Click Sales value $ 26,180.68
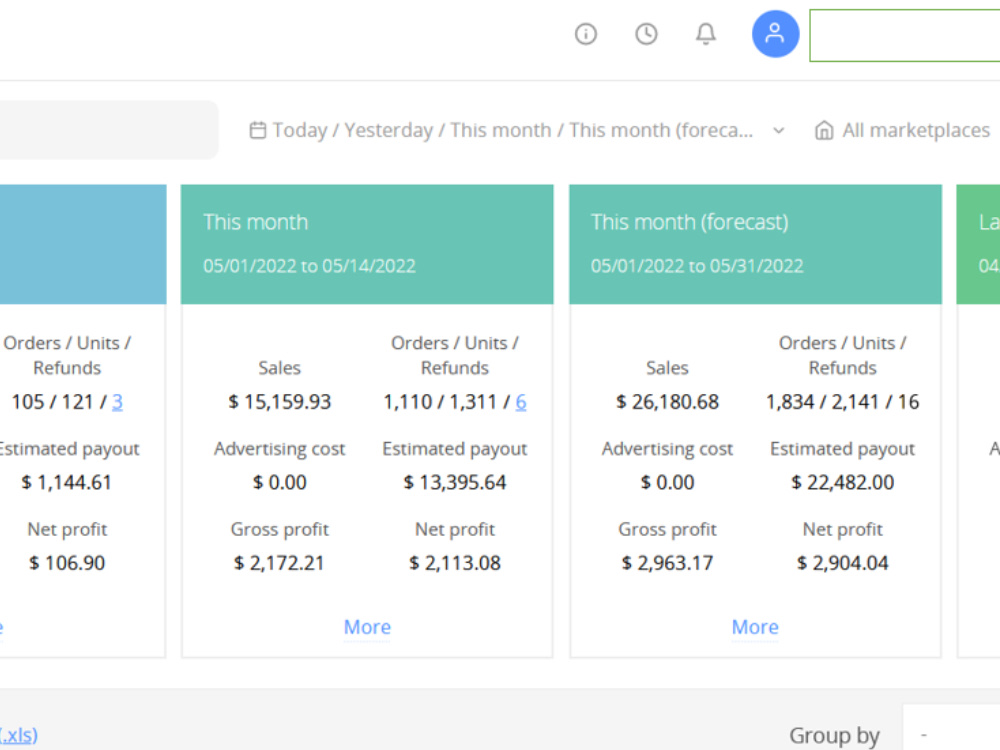Viewport: 1000px width, 750px height. pos(667,402)
